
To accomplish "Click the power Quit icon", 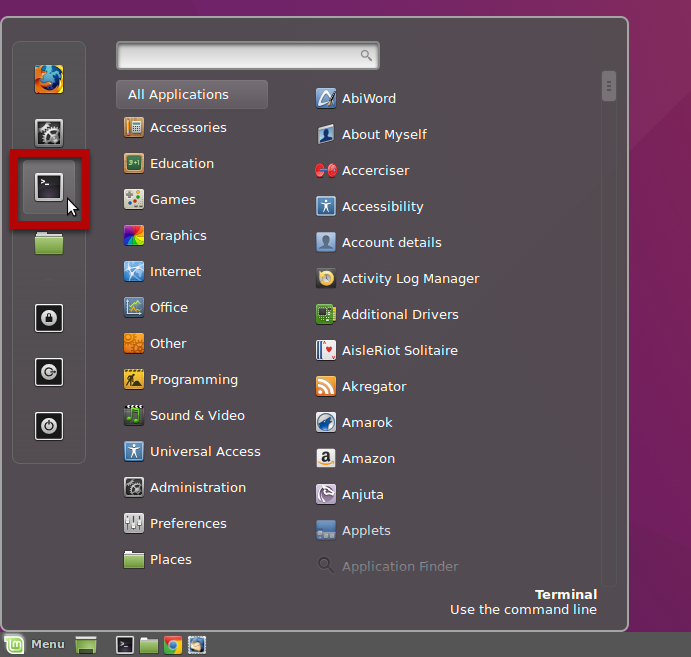I will click(49, 426).
